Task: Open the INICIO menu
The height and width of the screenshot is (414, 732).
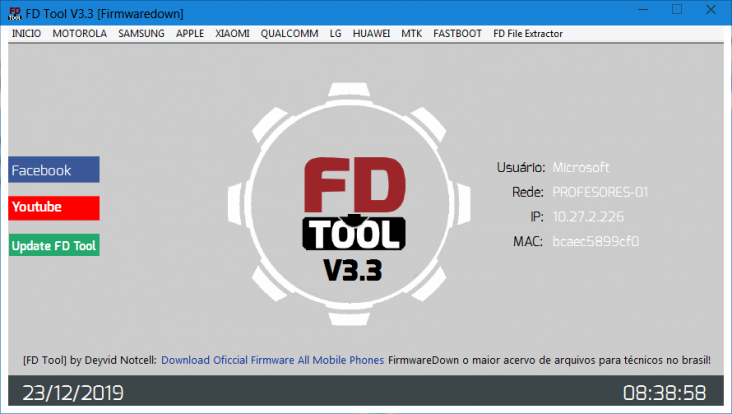Action: [x=26, y=34]
